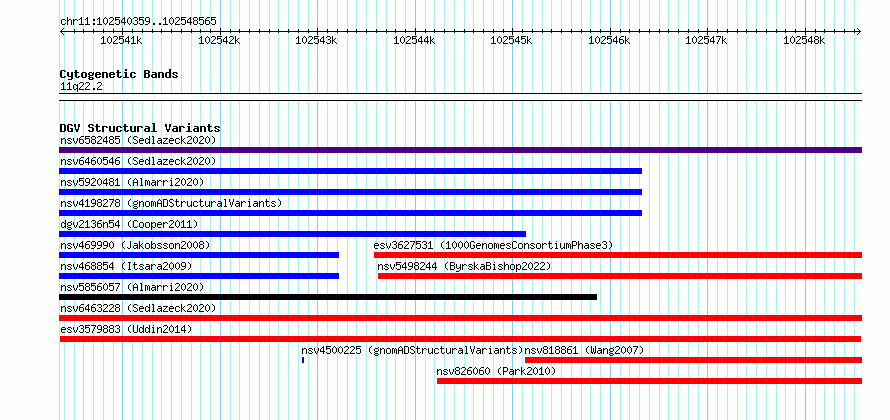Select the 11q22.2 band label
The height and width of the screenshot is (420, 890).
point(81,86)
